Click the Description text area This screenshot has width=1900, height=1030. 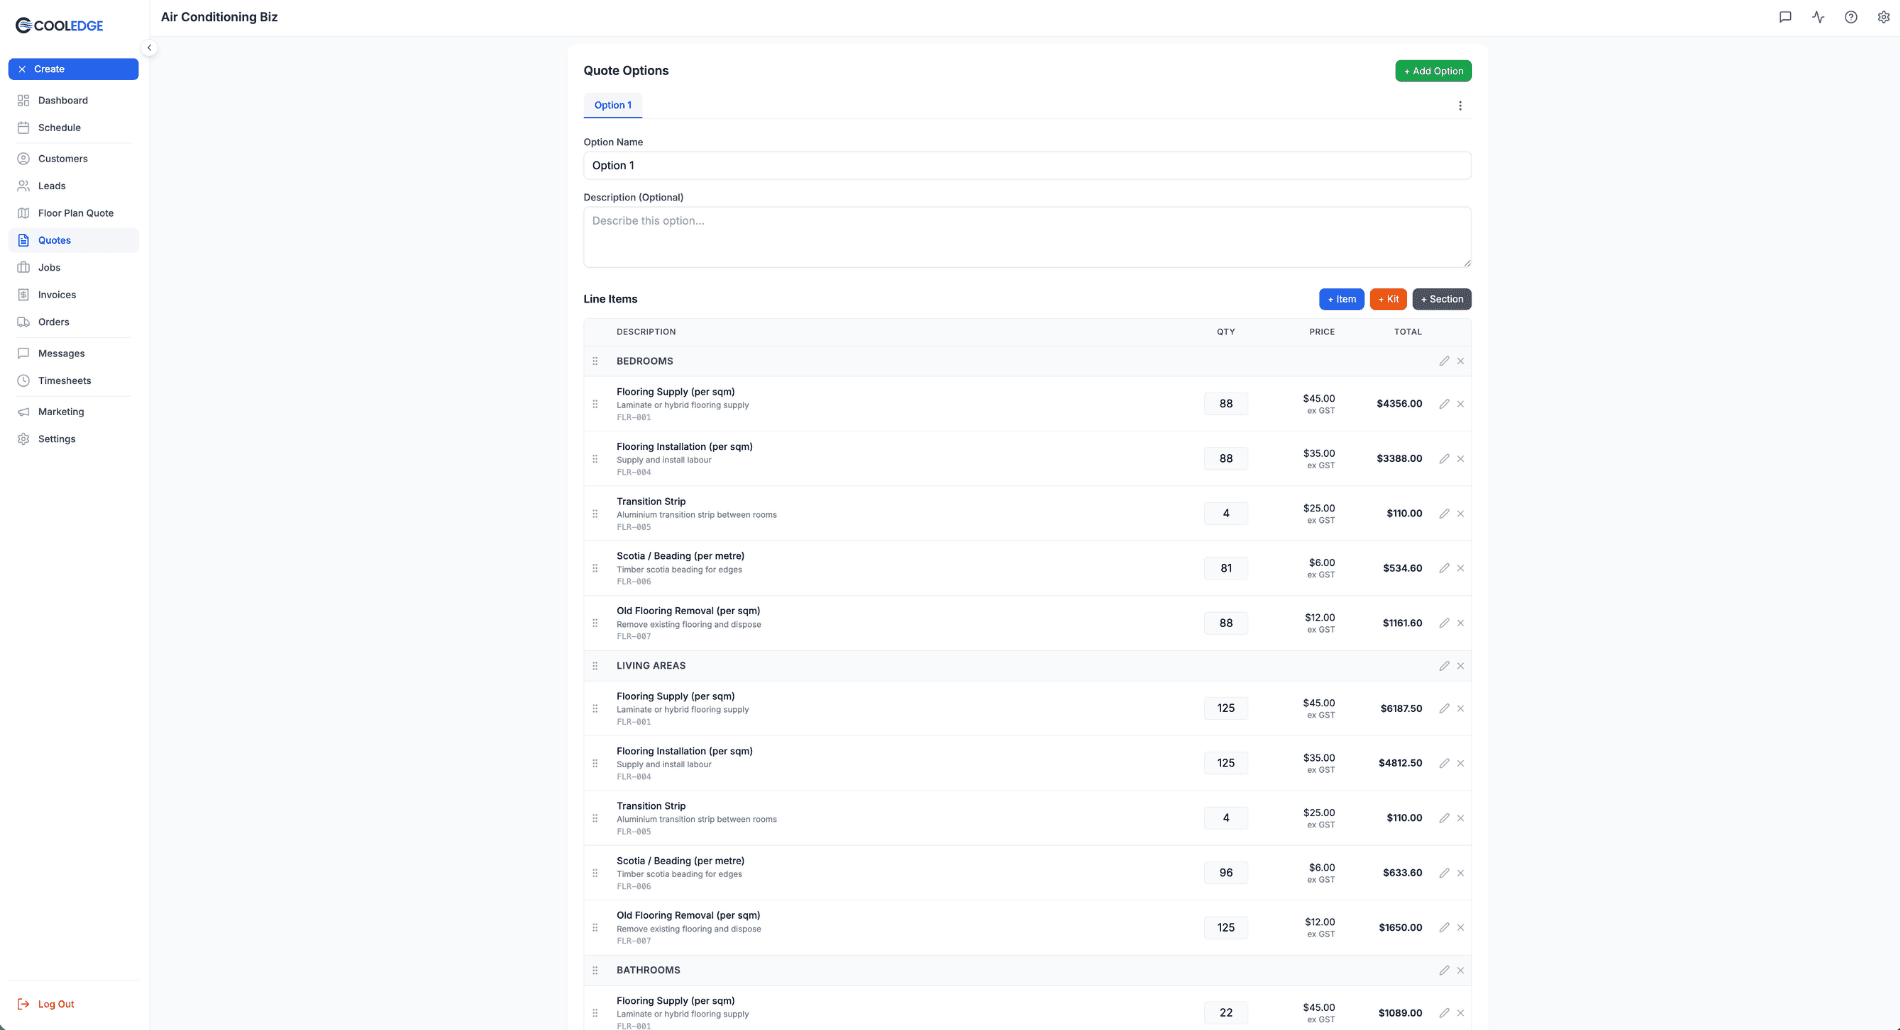(1027, 237)
